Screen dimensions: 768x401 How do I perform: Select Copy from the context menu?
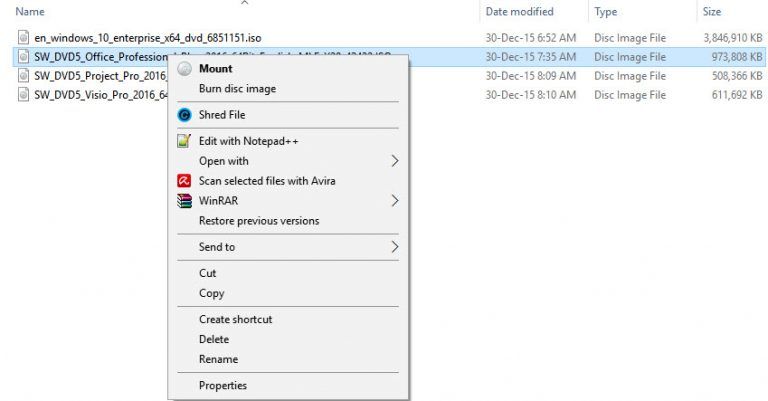click(212, 293)
